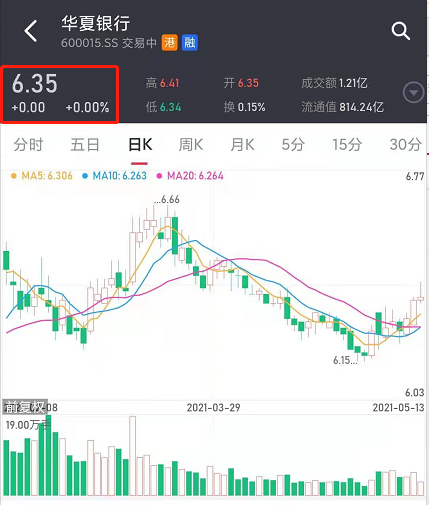Tap the code 600015.SS 交易中

[x=109, y=43]
